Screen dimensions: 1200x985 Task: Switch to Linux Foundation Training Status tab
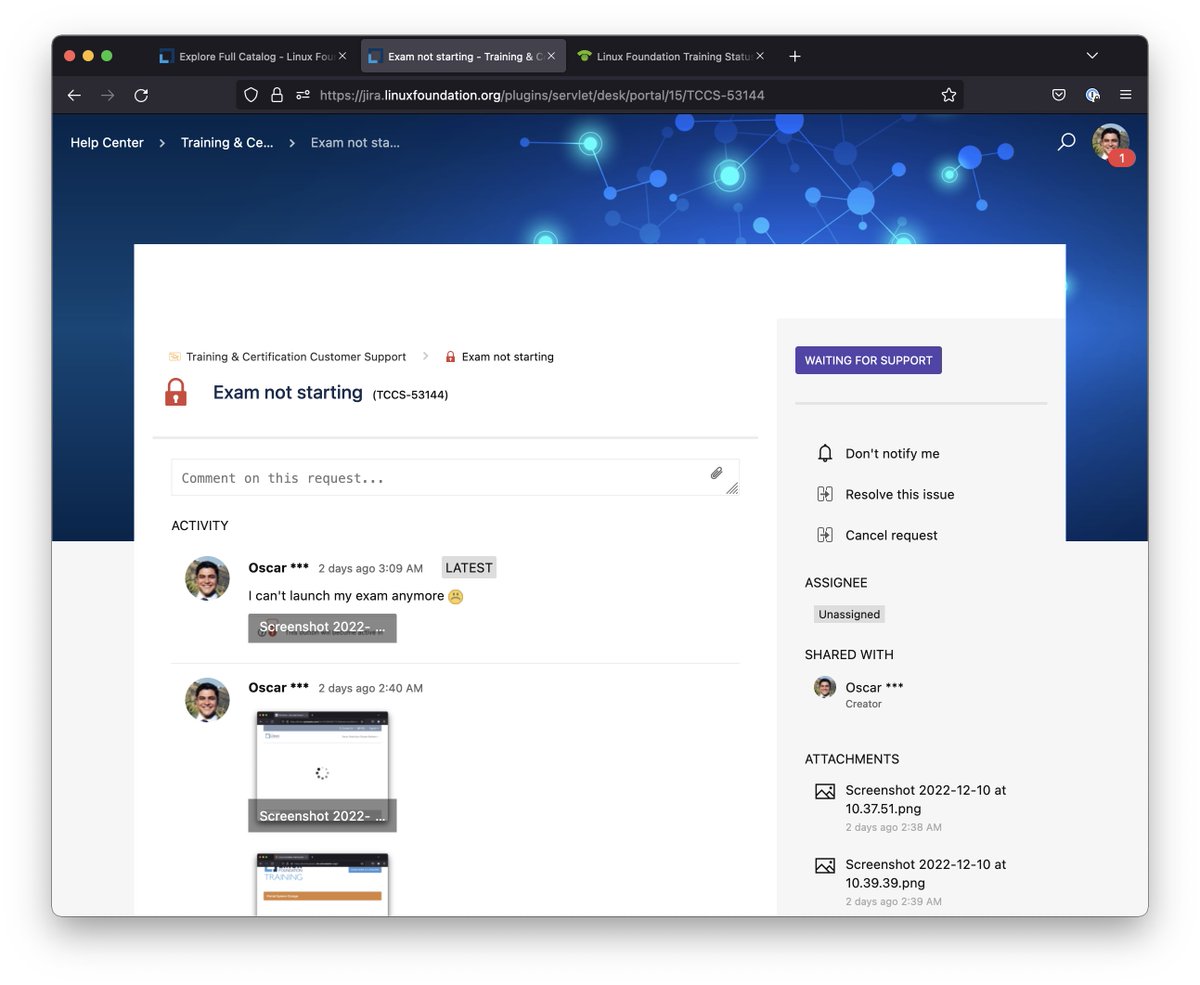tap(671, 56)
